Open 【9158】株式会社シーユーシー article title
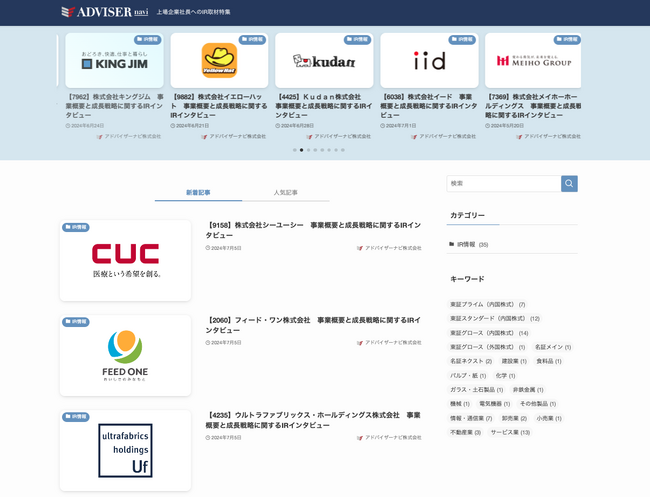 (x=313, y=230)
